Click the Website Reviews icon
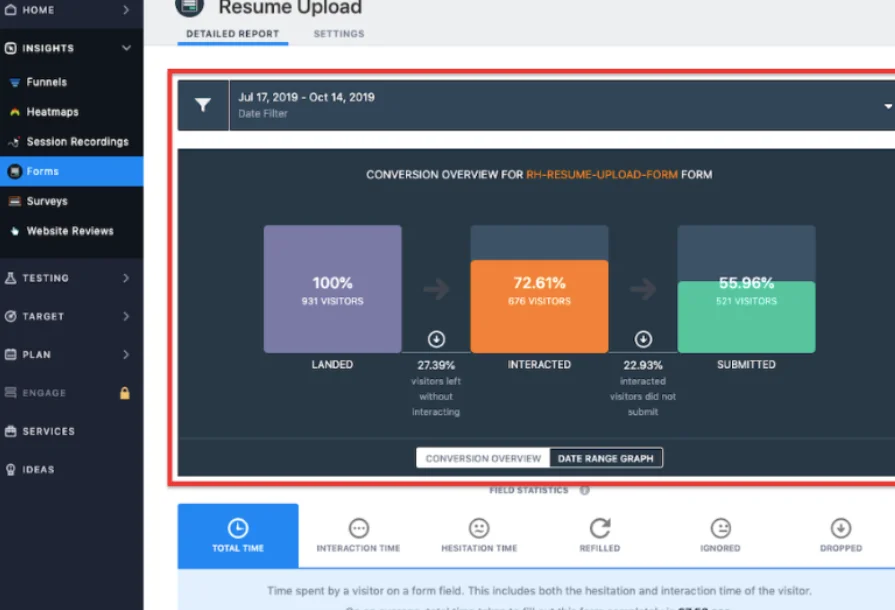The width and height of the screenshot is (895, 610). click(x=15, y=231)
